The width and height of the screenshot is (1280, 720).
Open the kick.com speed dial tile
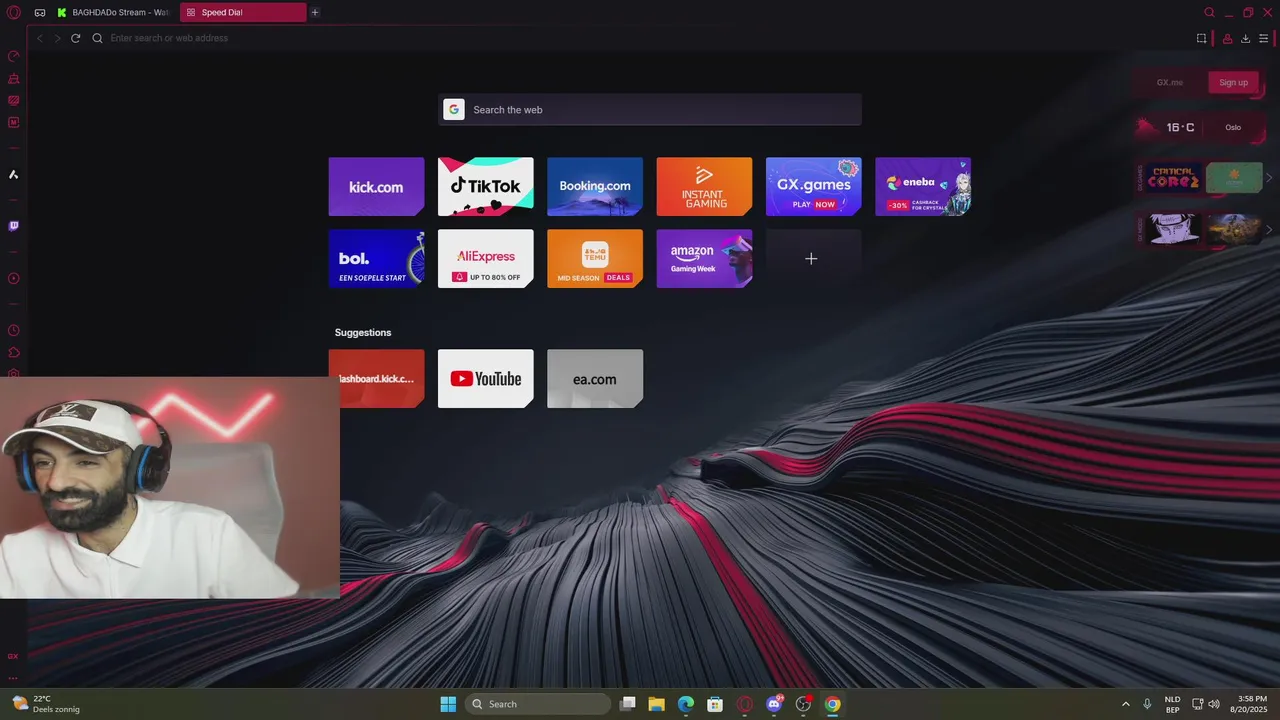click(376, 186)
